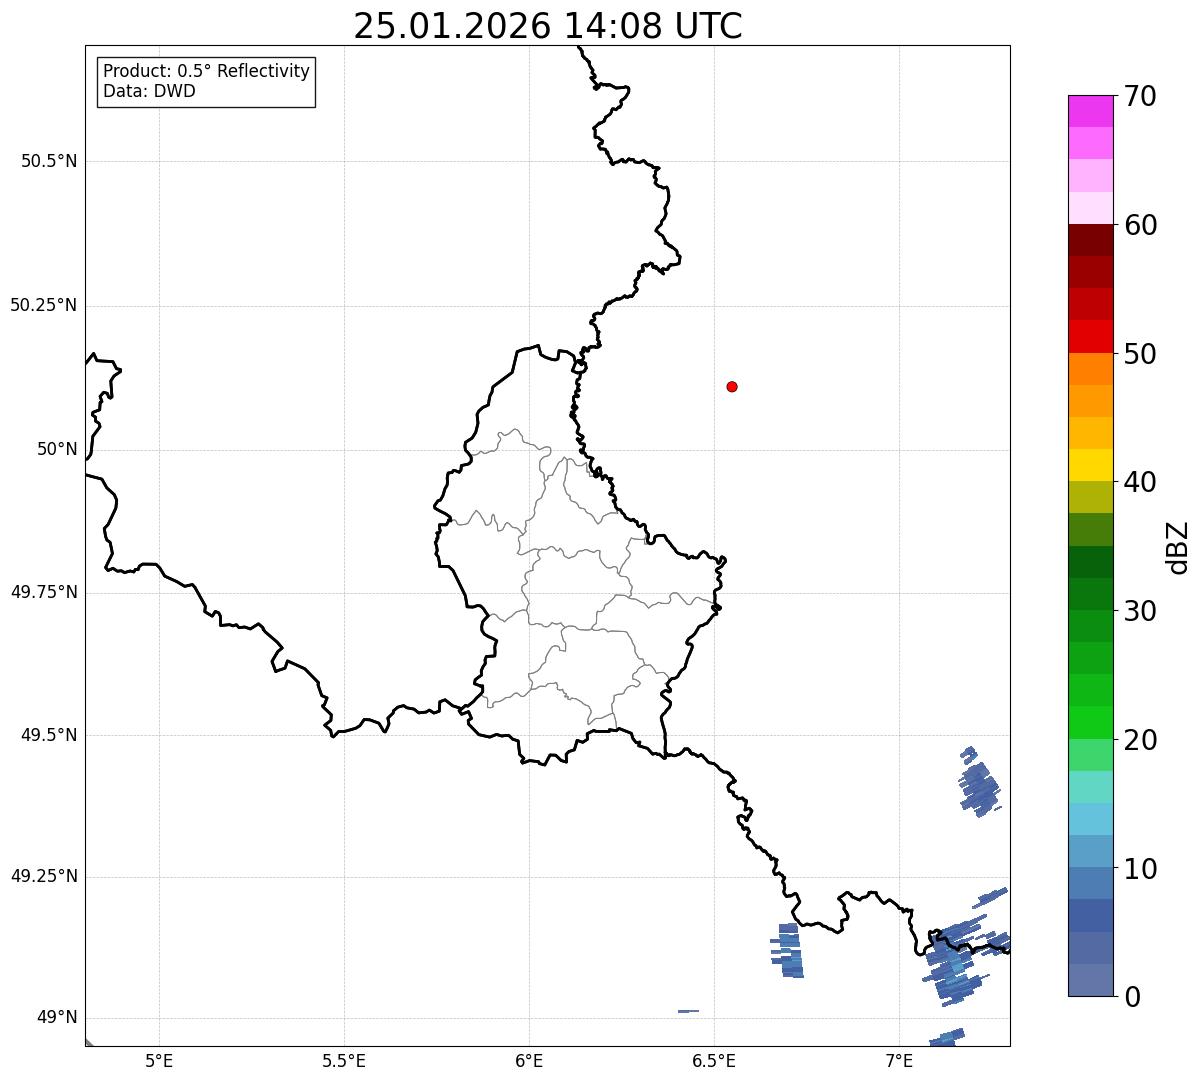
Task: Click the red station marker dot
Action: (x=732, y=386)
